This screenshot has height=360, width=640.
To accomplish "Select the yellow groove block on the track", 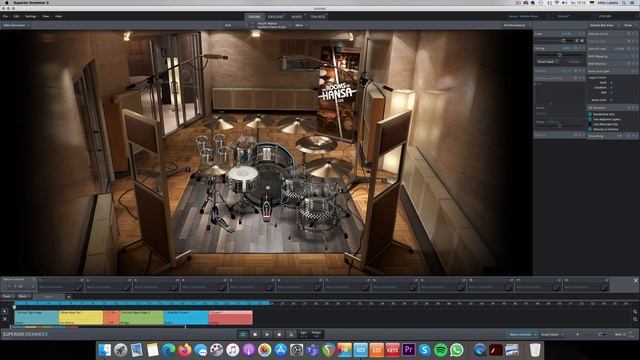I will pyautogui.click(x=81, y=318).
